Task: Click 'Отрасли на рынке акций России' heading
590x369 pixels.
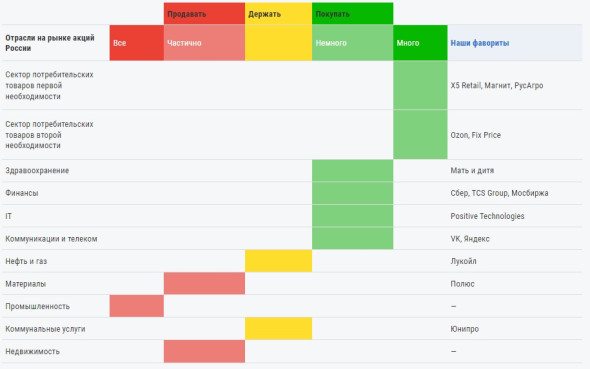Action: coord(50,43)
